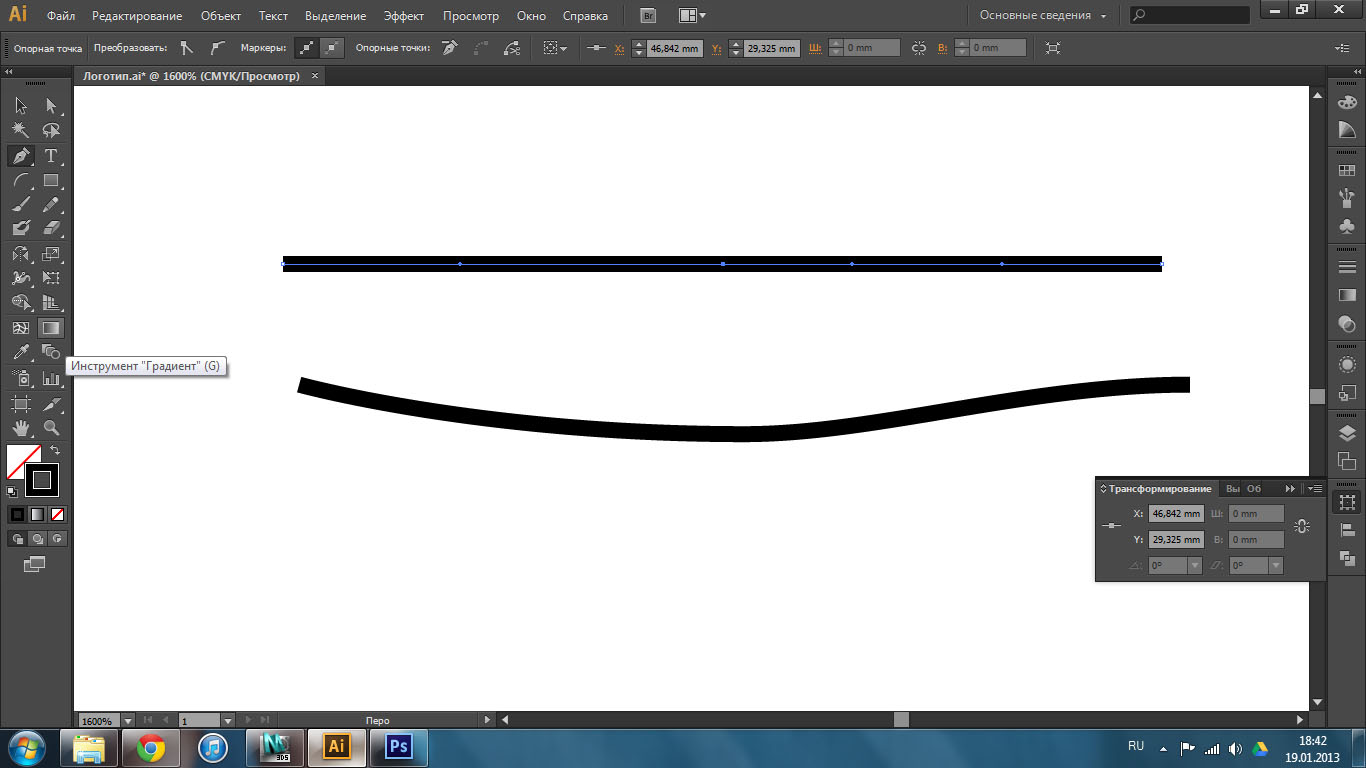
Task: Select the Artboard tool
Action: tap(21, 403)
